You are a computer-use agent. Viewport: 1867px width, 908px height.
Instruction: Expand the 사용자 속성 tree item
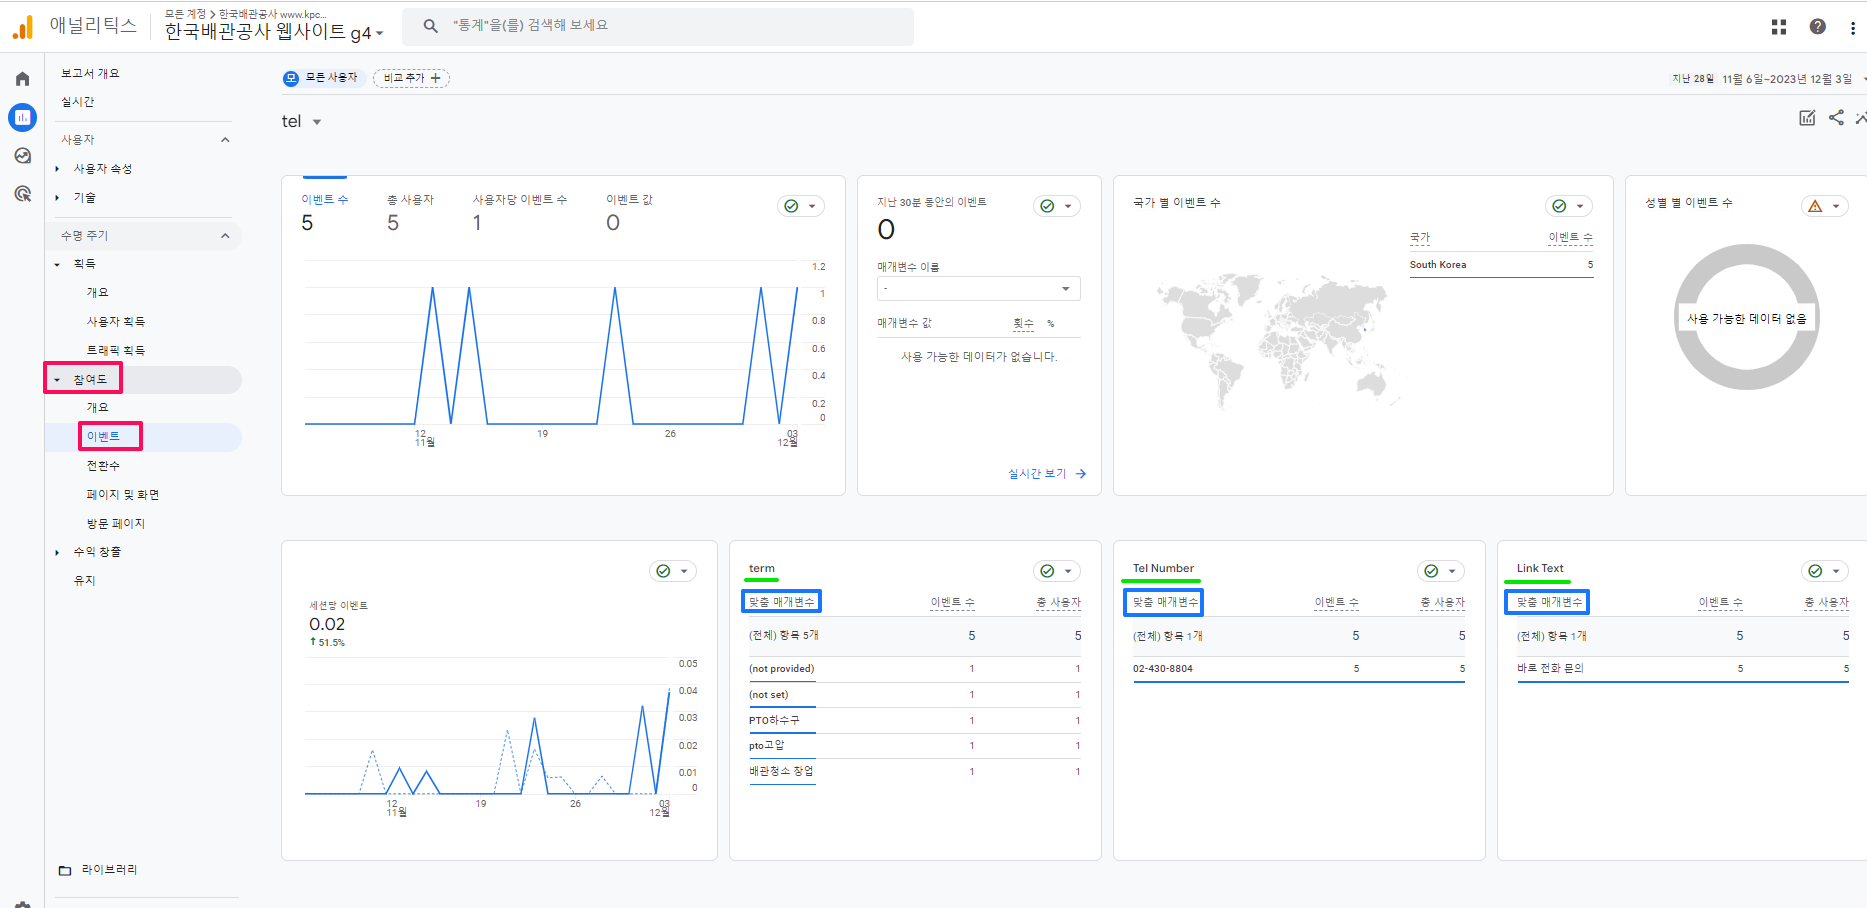[57, 169]
